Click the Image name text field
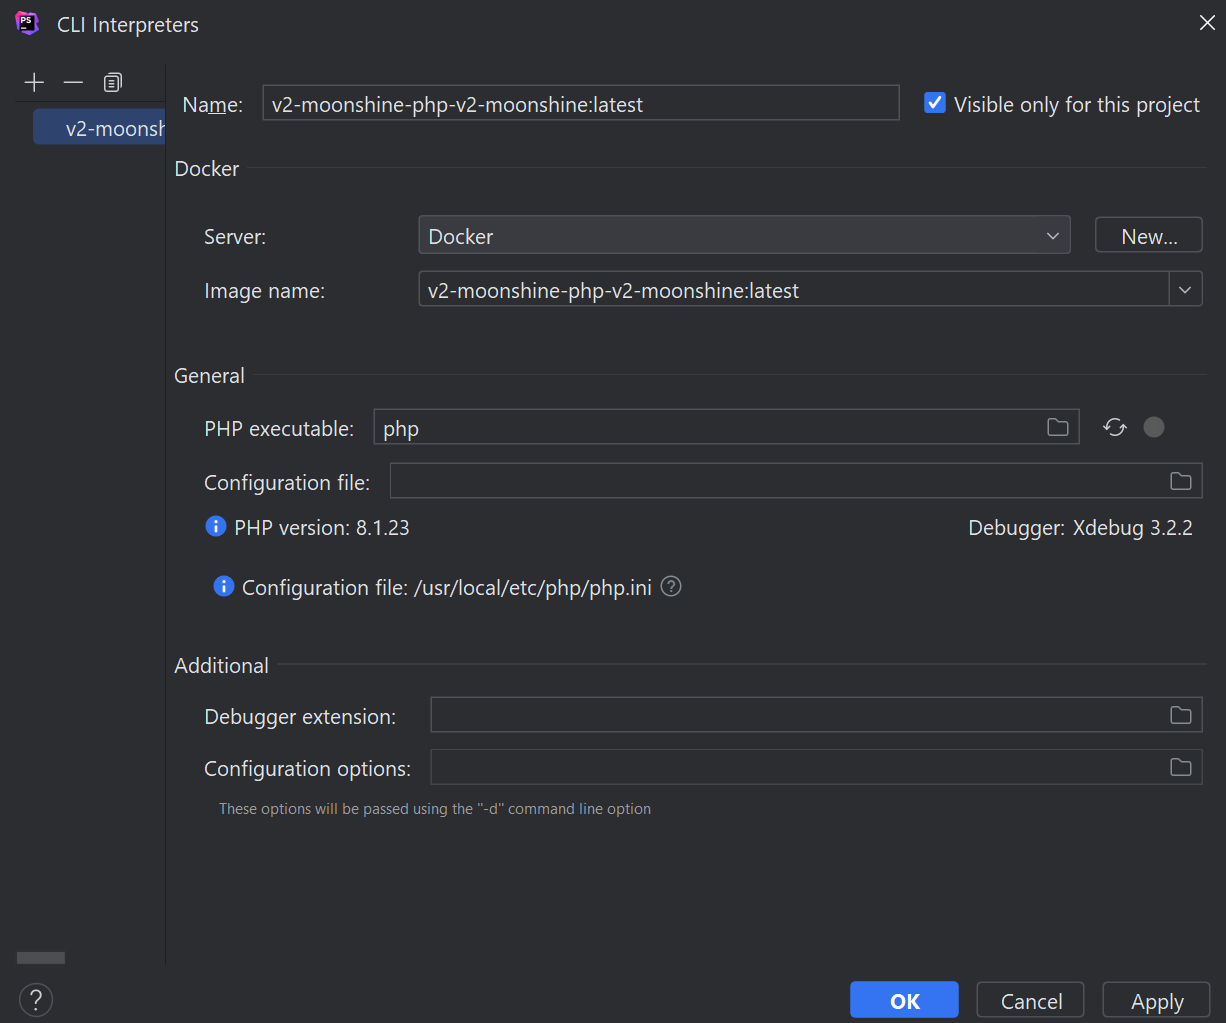1226x1023 pixels. point(794,290)
